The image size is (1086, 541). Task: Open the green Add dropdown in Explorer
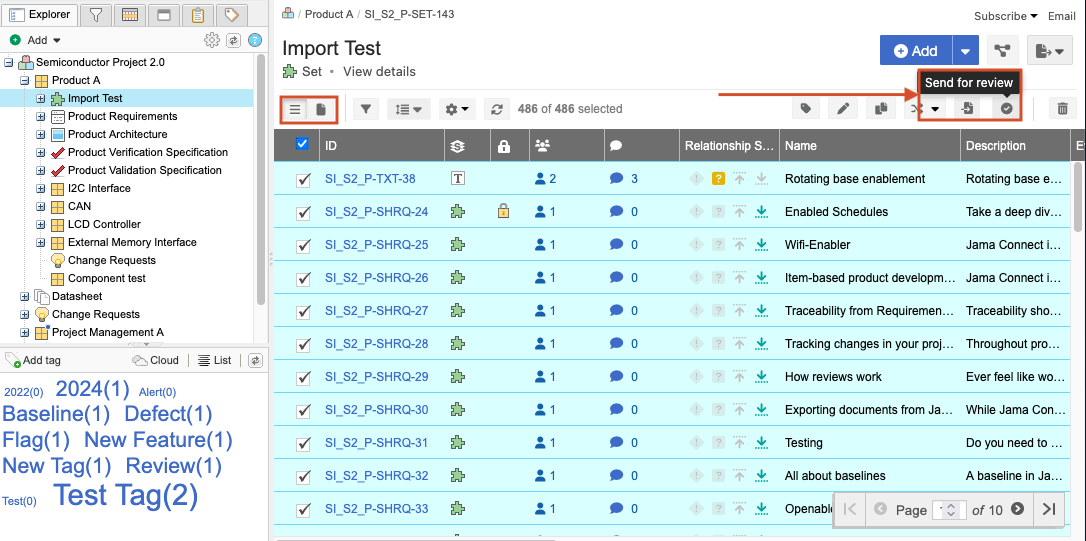tap(35, 40)
